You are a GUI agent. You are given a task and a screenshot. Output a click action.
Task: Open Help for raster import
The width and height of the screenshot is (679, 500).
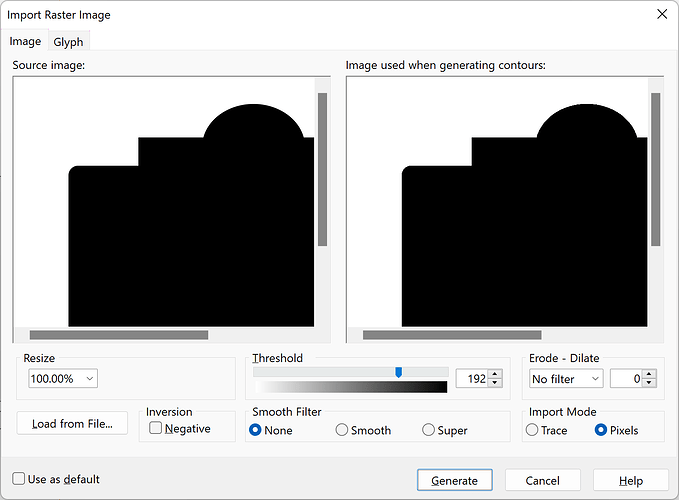[x=630, y=480]
